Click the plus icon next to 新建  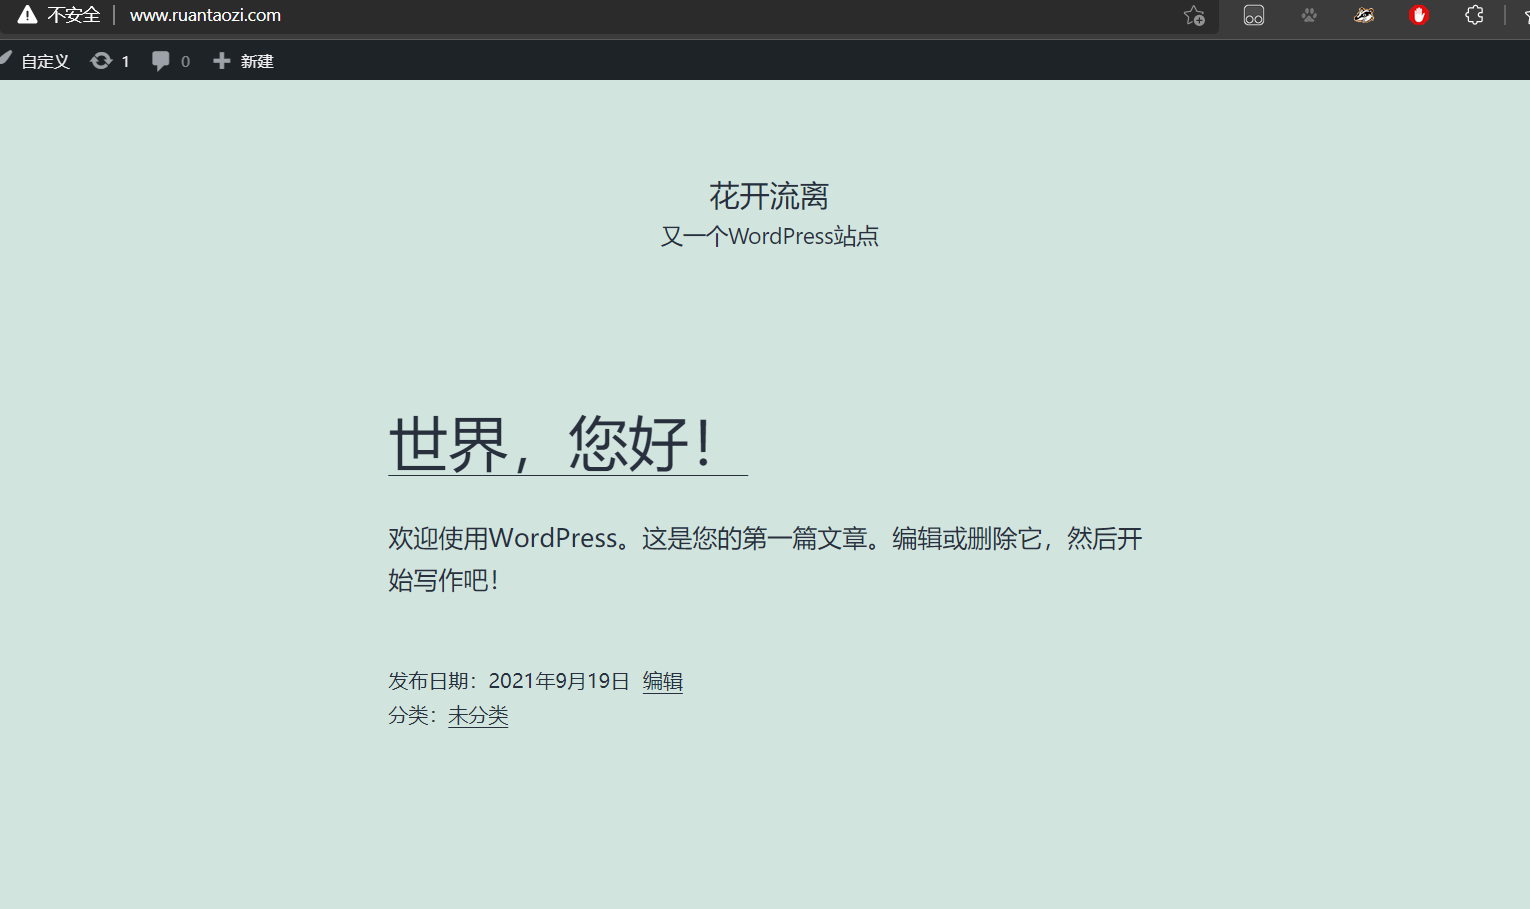click(x=220, y=60)
